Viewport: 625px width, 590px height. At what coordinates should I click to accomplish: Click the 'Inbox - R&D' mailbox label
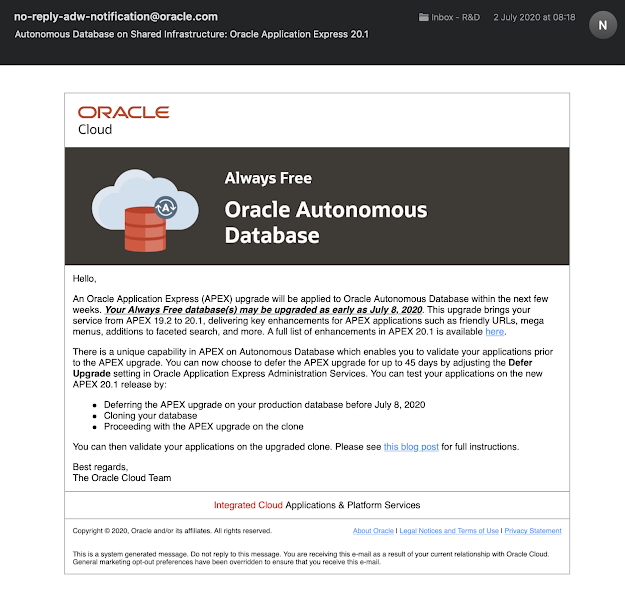(x=456, y=18)
